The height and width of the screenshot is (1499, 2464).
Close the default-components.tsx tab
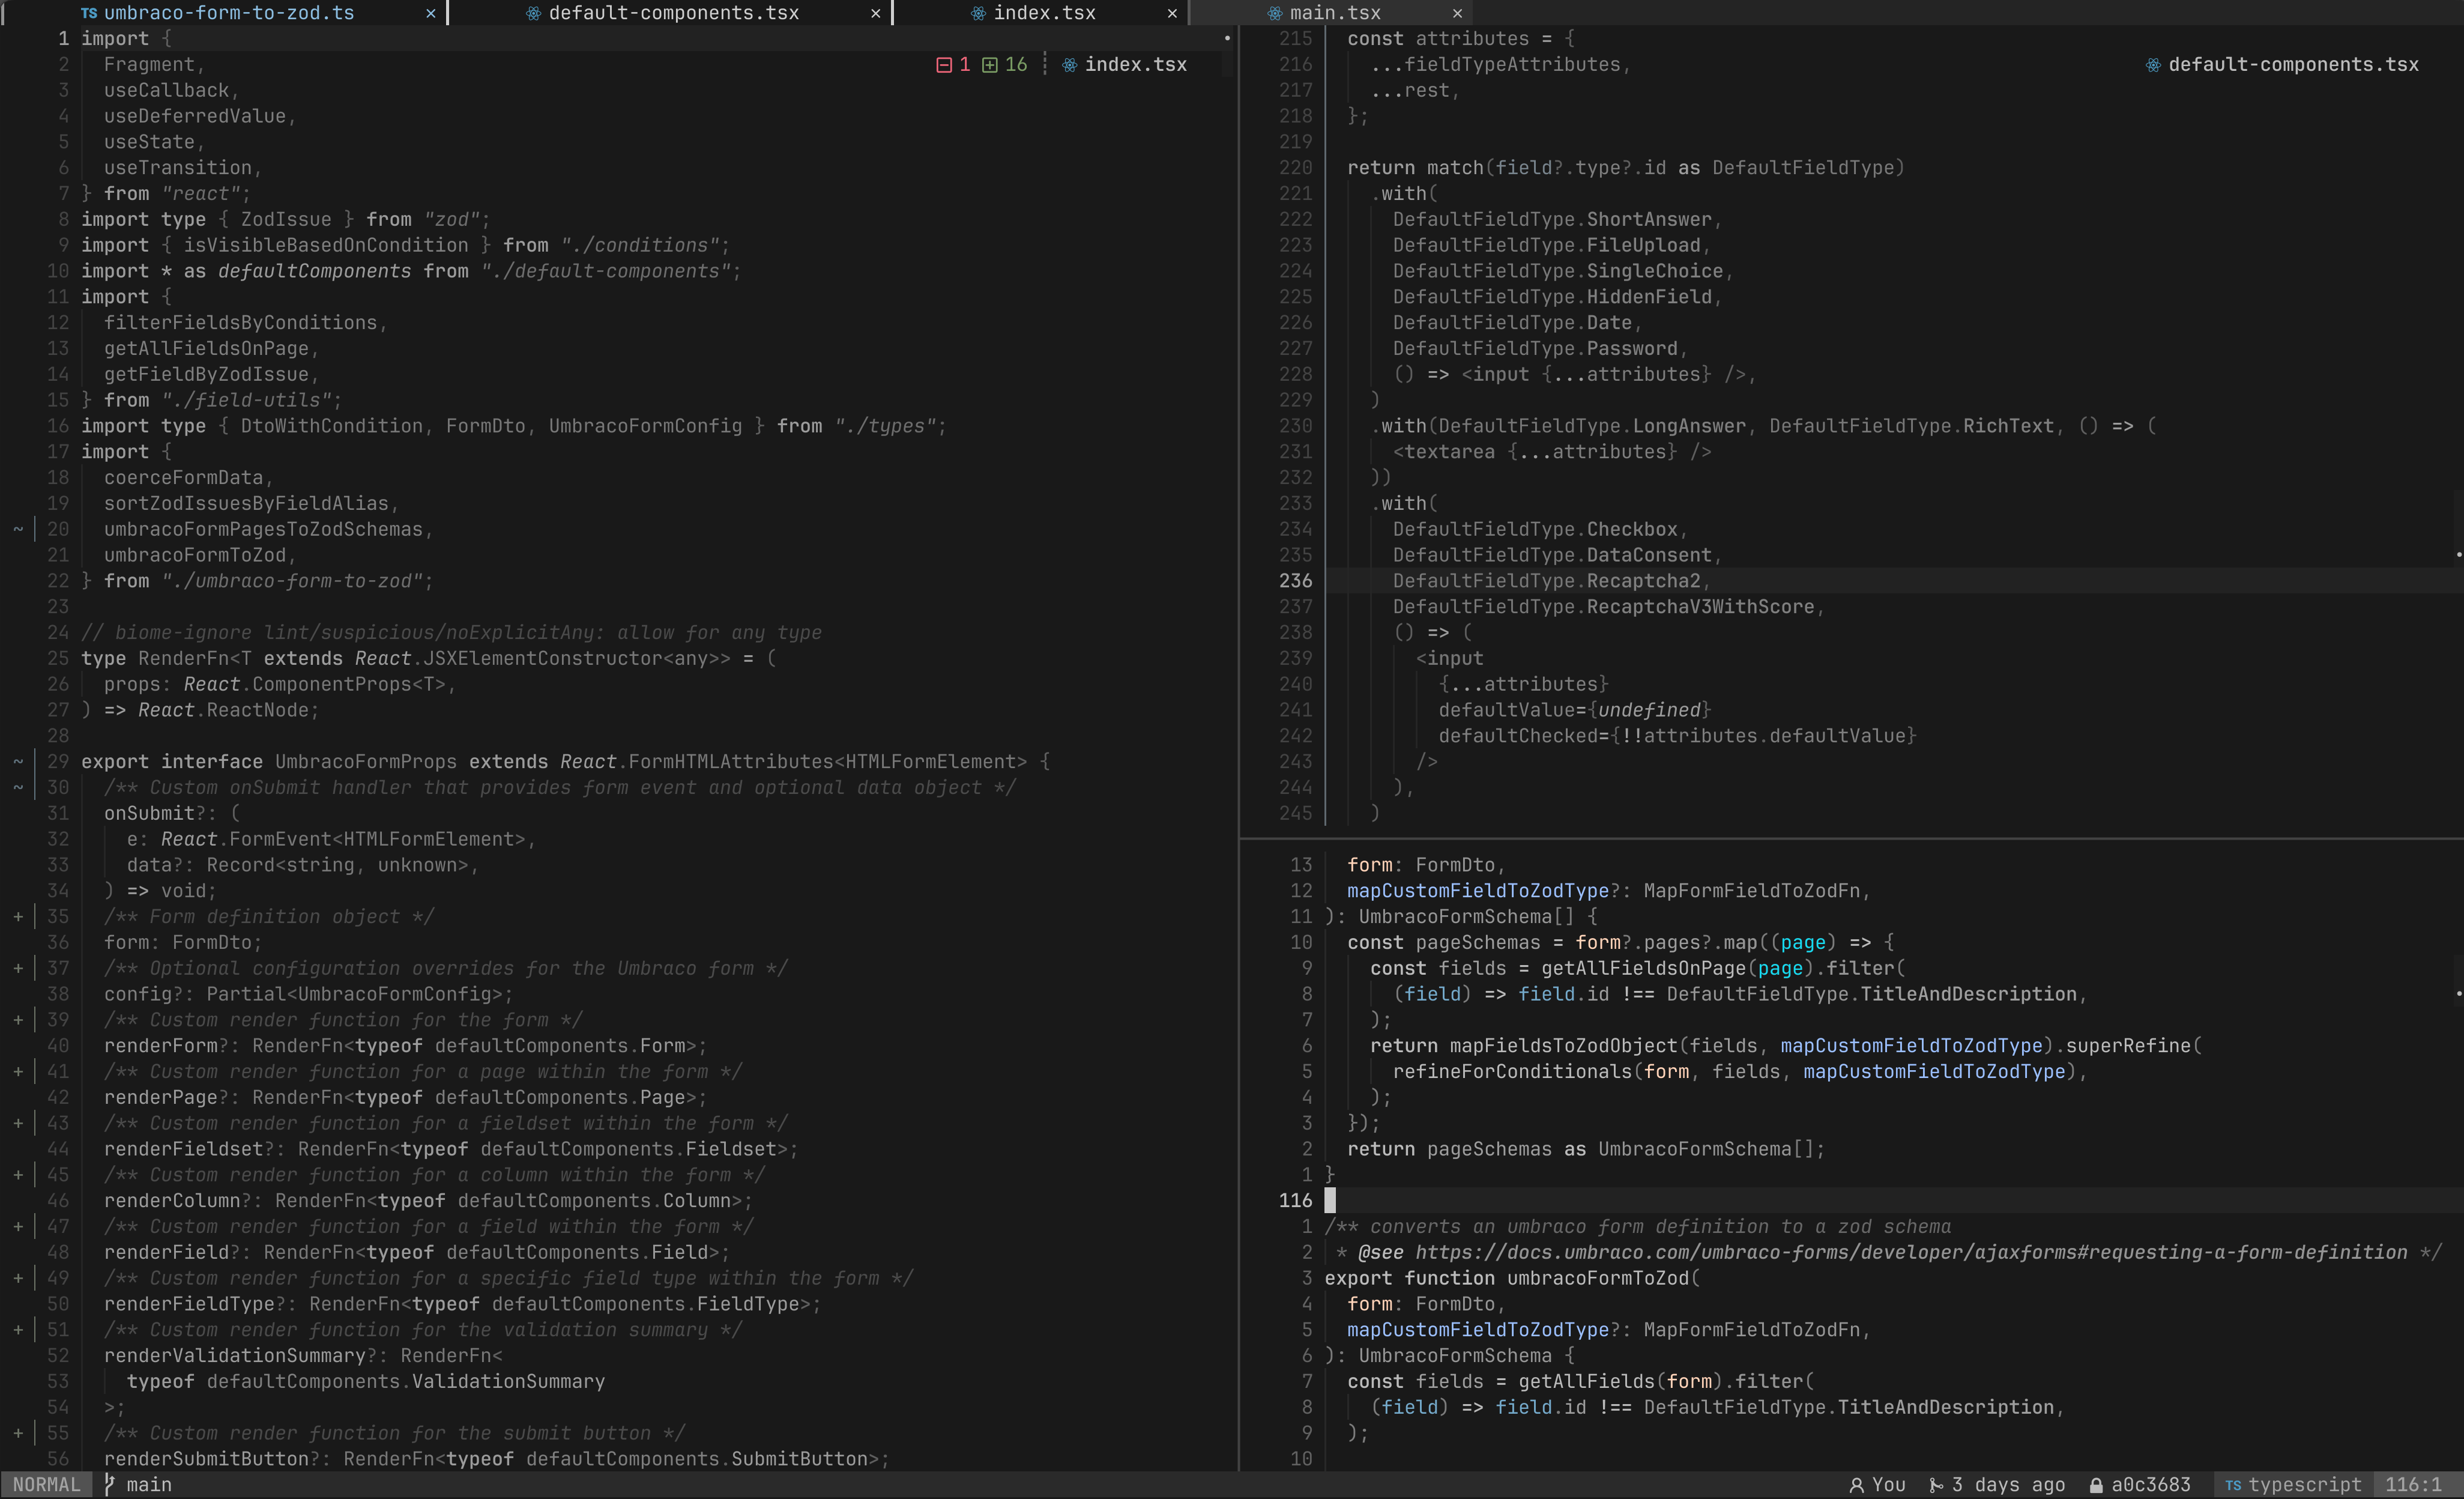tap(875, 13)
